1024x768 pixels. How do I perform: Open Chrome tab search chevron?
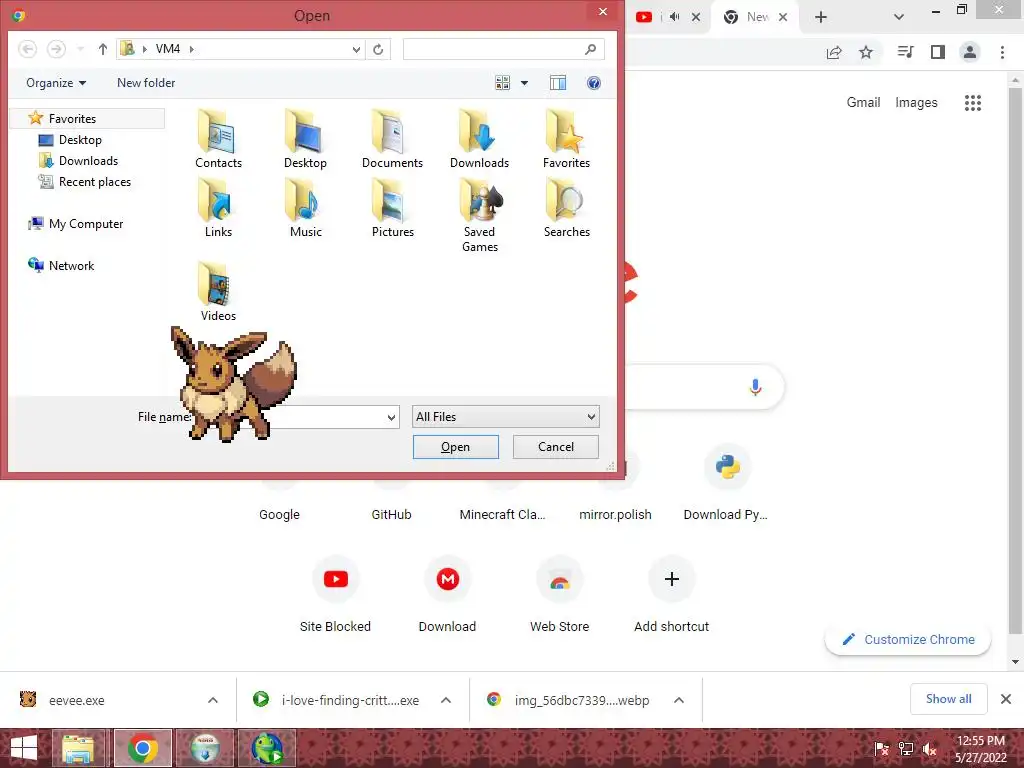[x=899, y=17]
